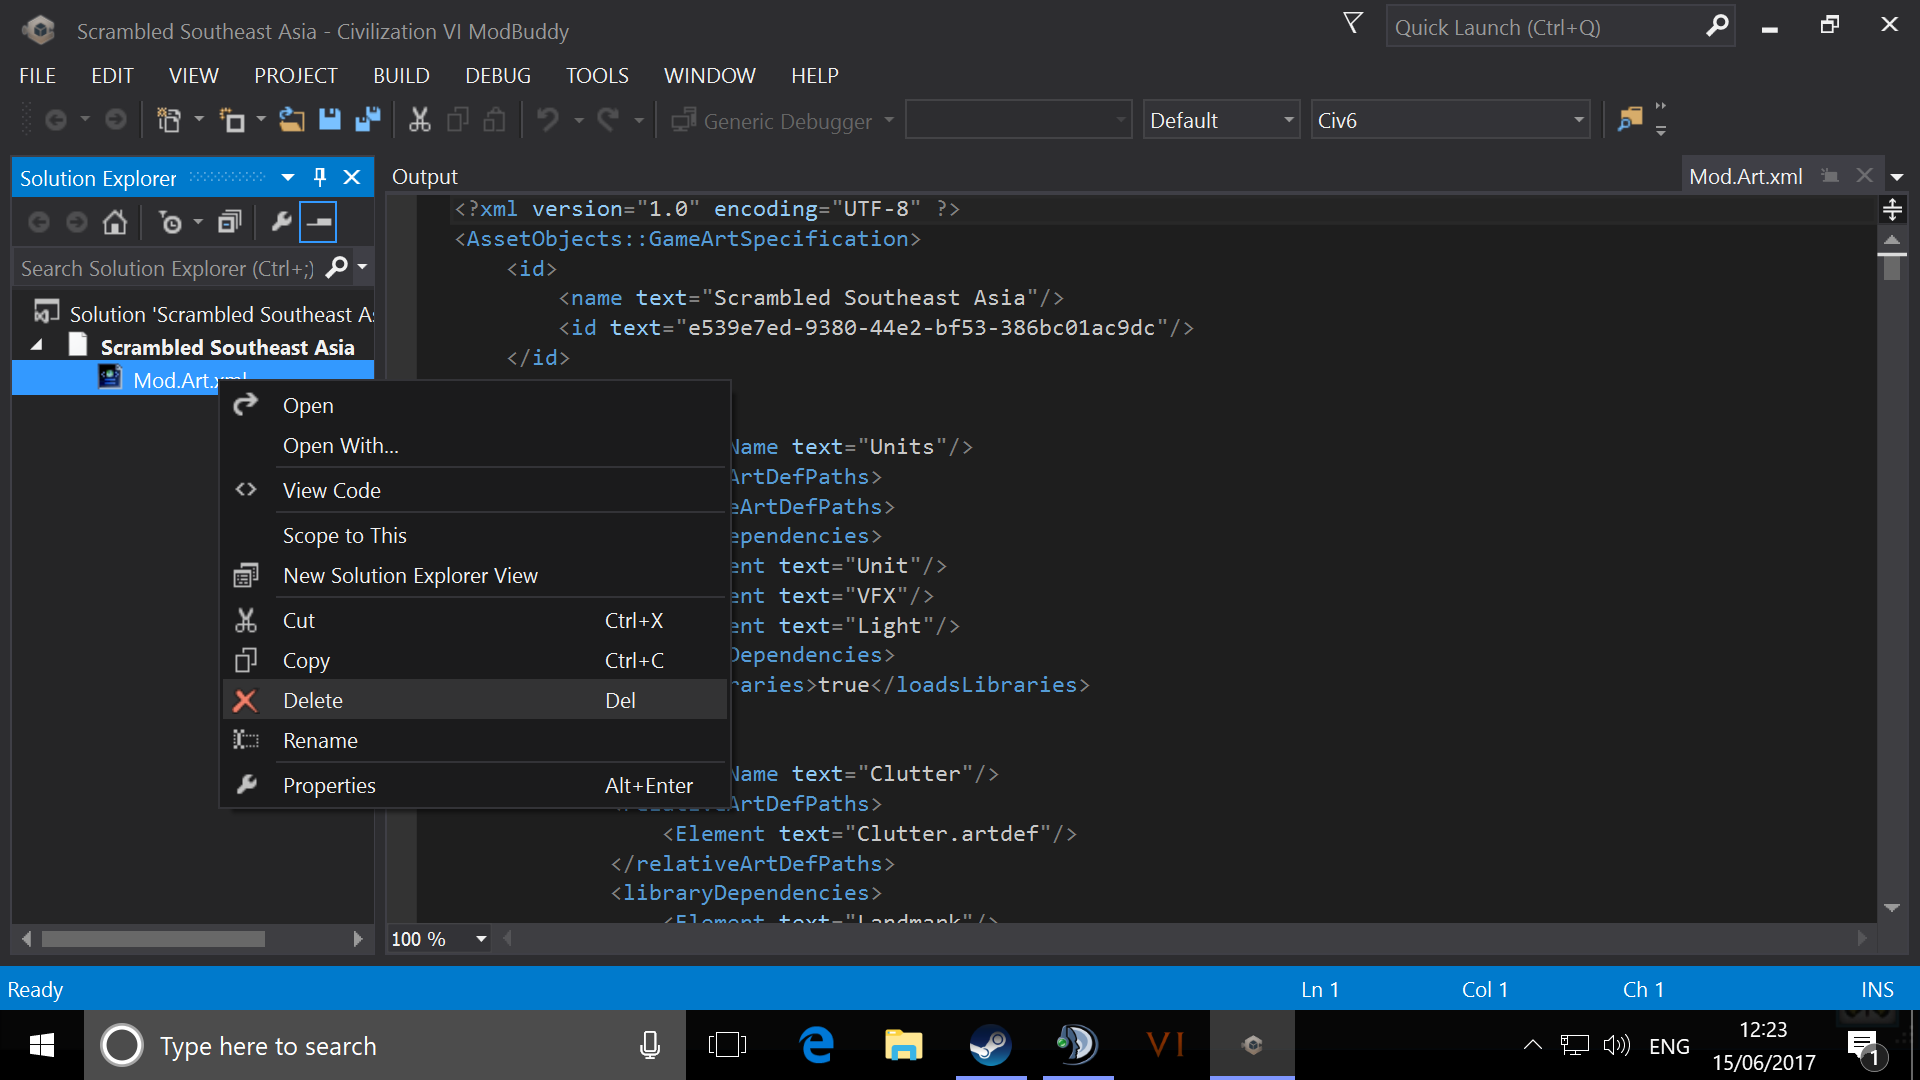
Task: Click the Save All toolbar icon
Action: tap(368, 120)
